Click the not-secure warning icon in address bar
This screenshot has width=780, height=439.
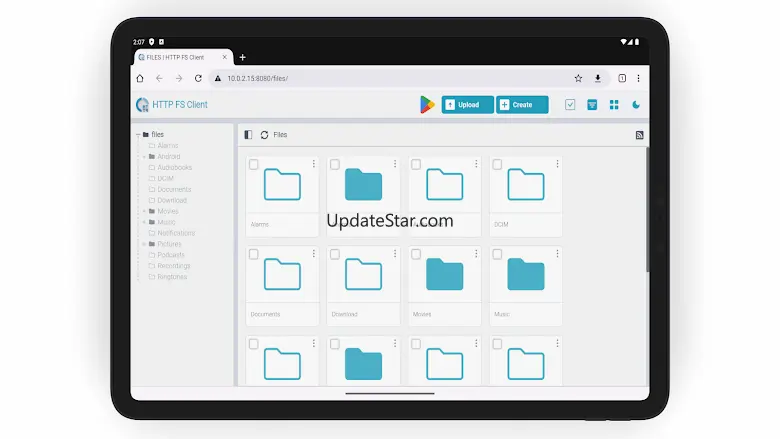(217, 78)
